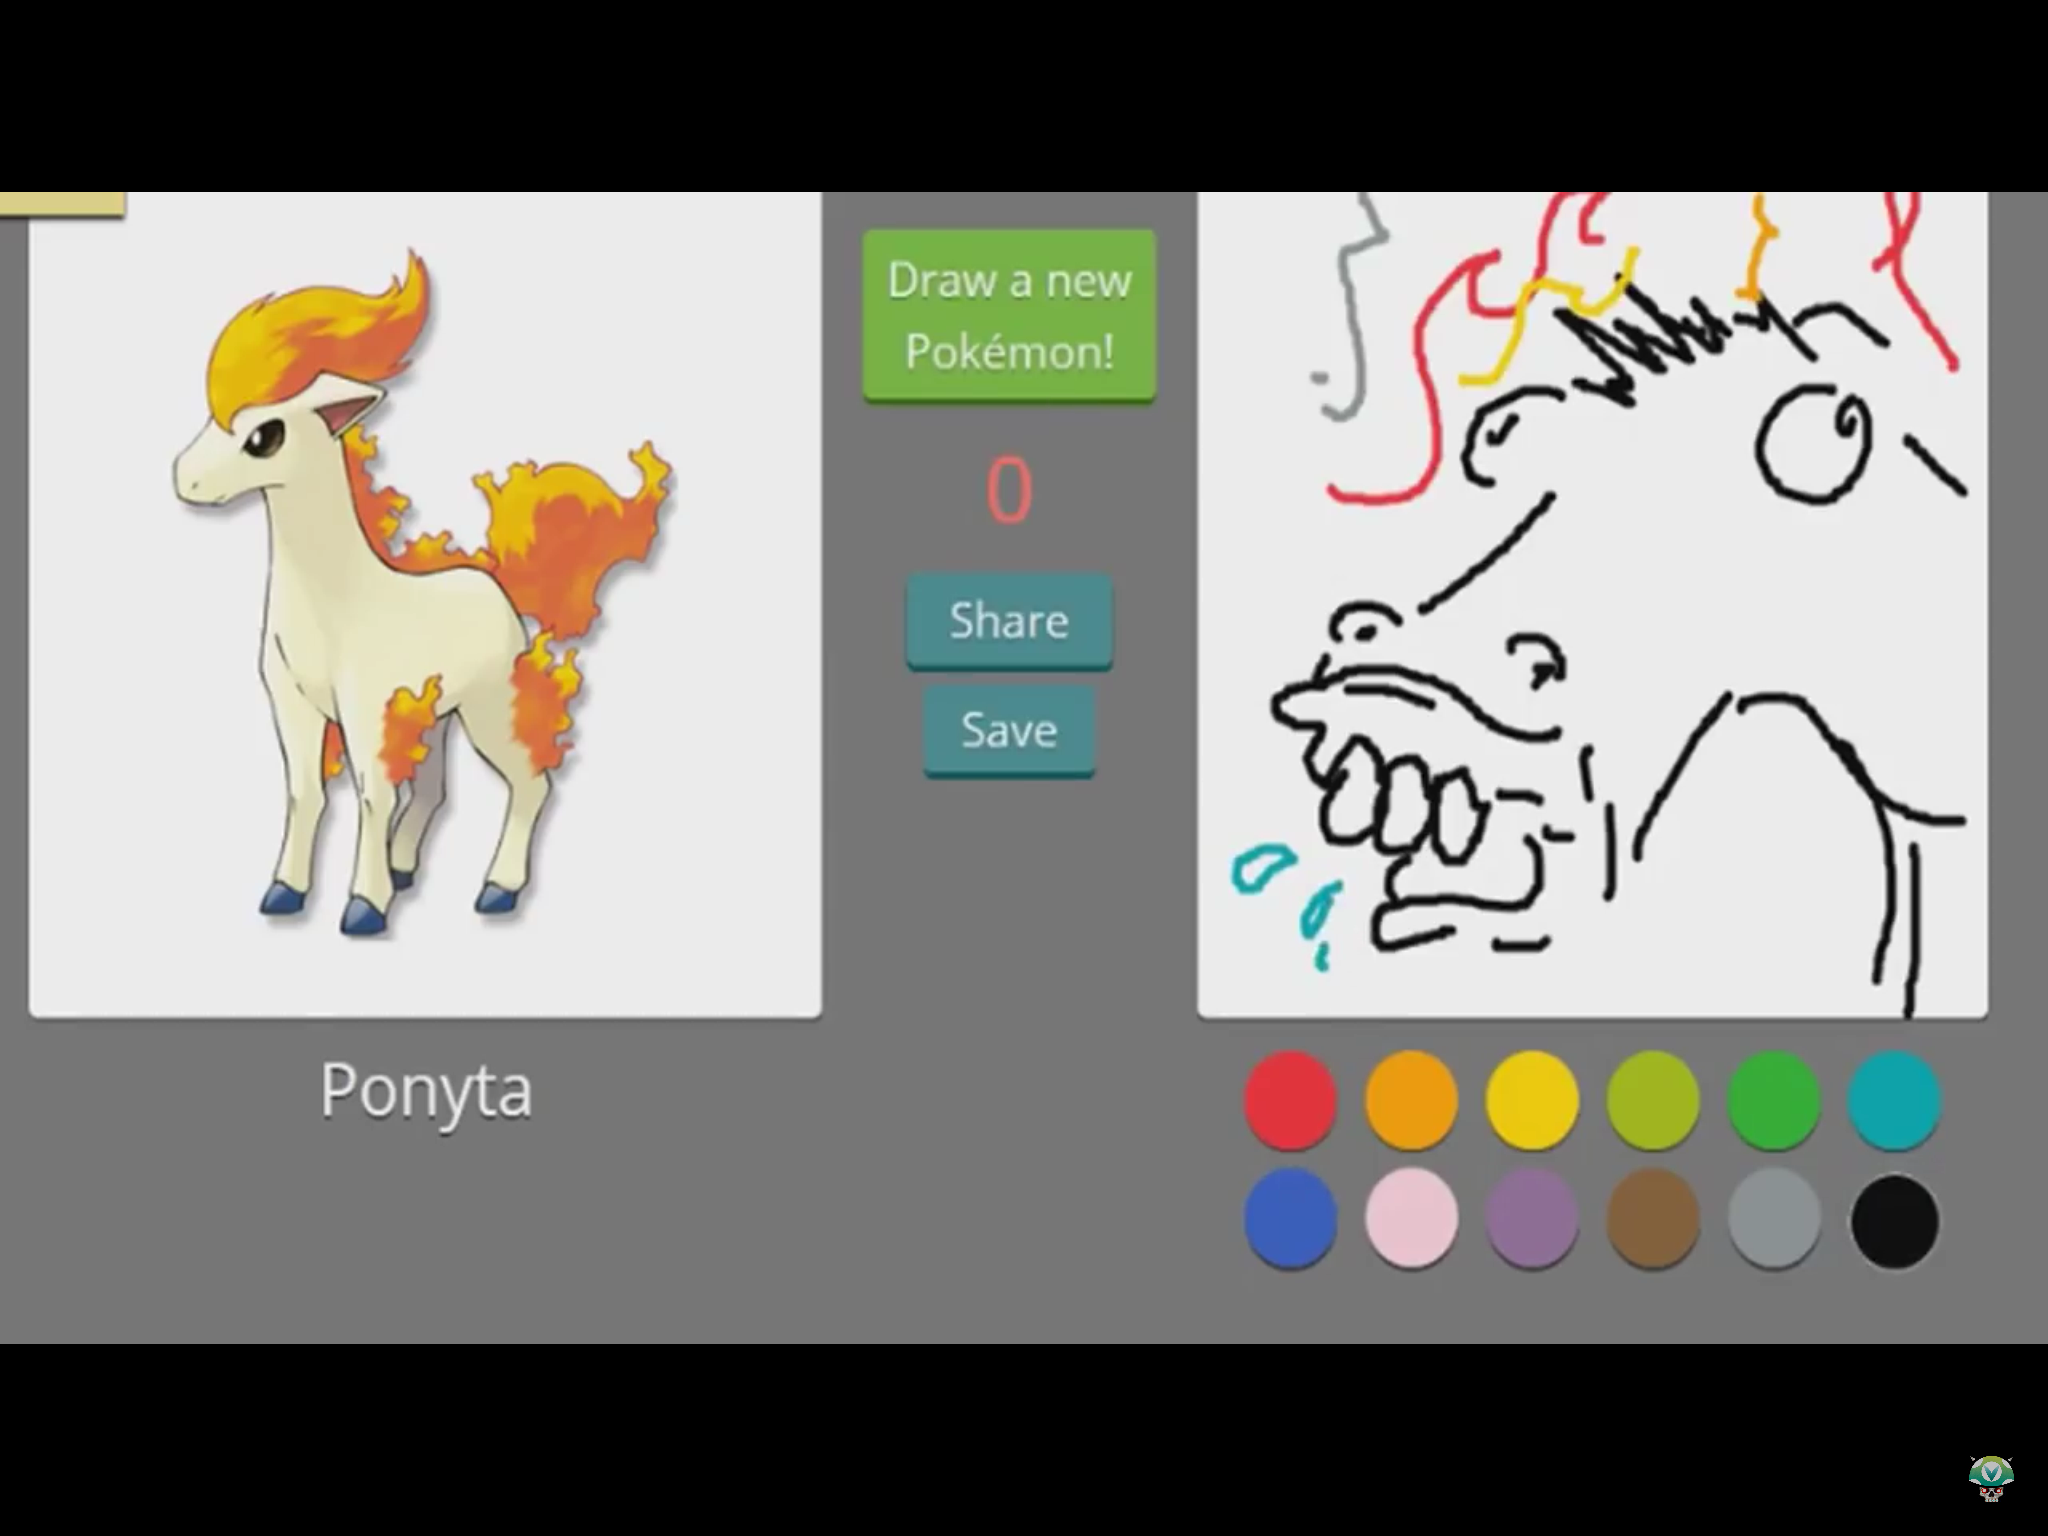Click the Save button
This screenshot has height=1536, width=2048.
pos(1009,730)
